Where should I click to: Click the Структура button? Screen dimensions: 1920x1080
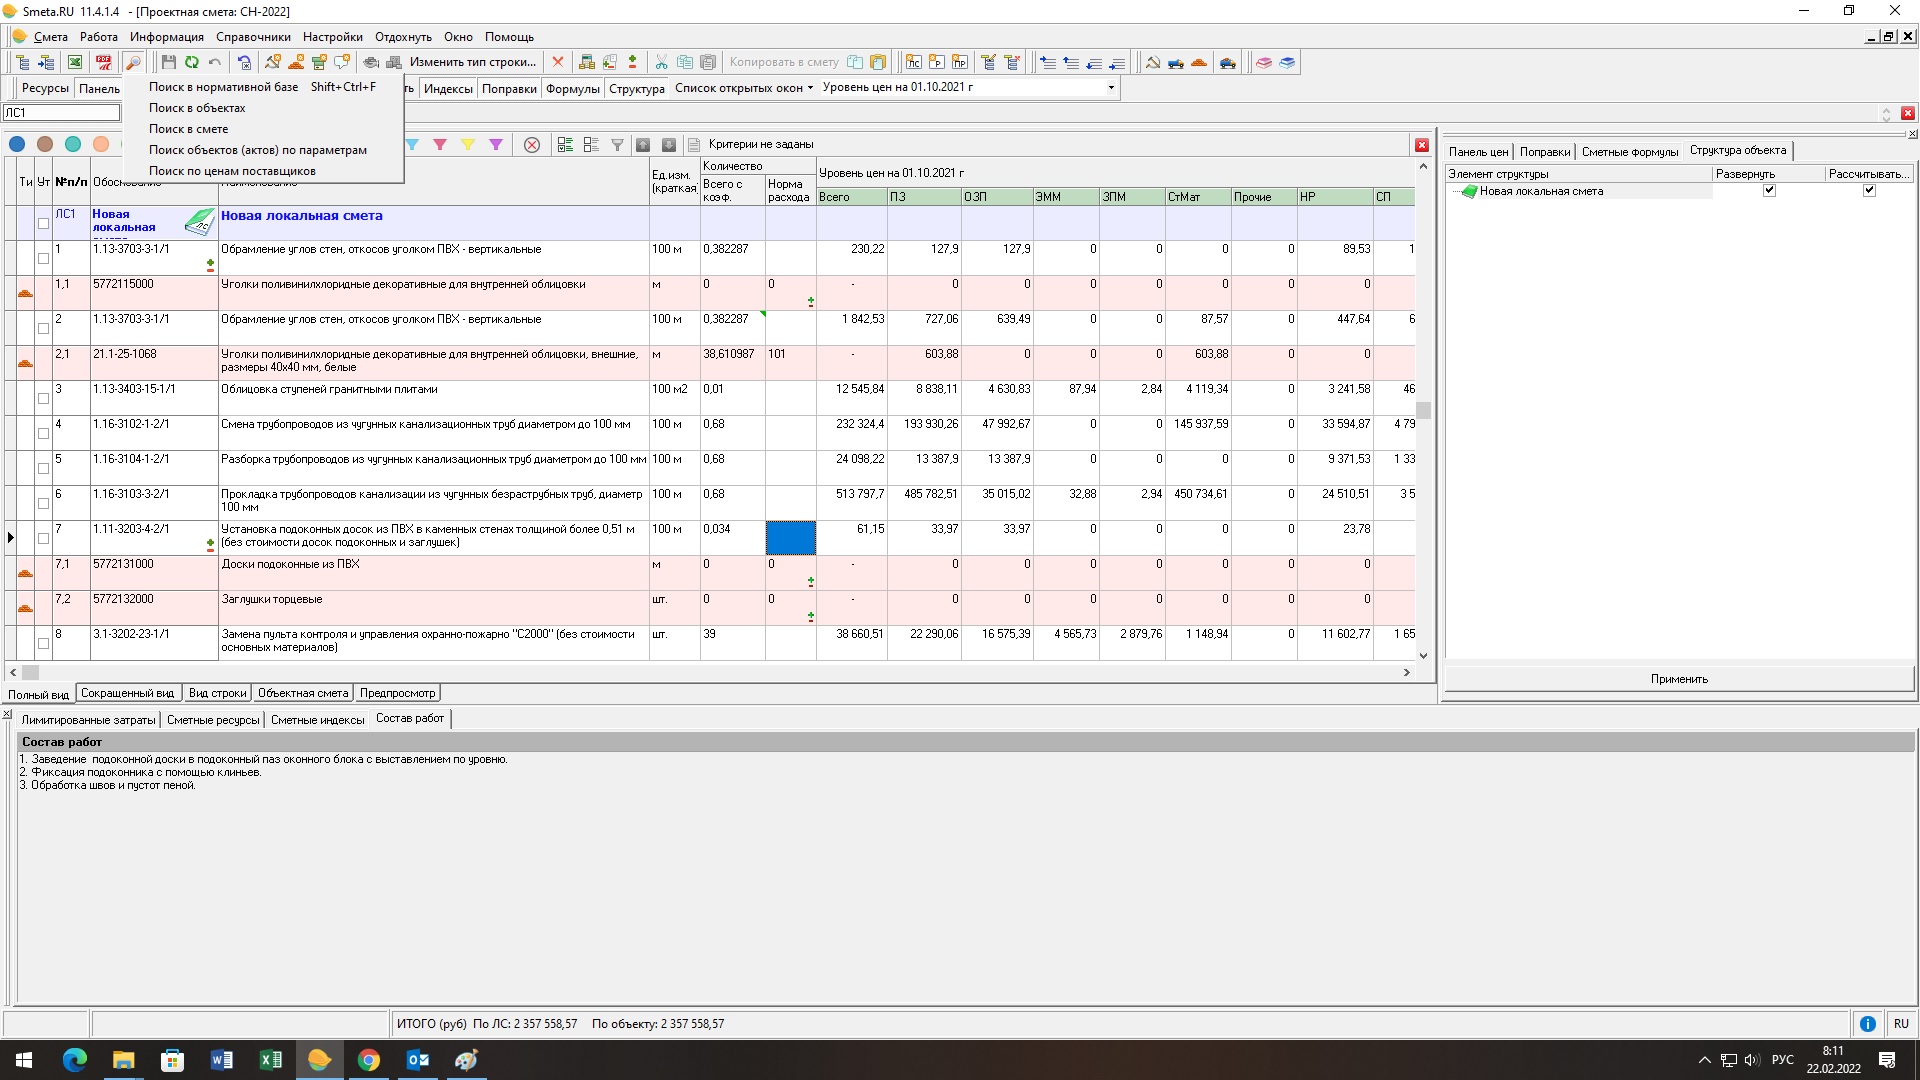point(637,88)
